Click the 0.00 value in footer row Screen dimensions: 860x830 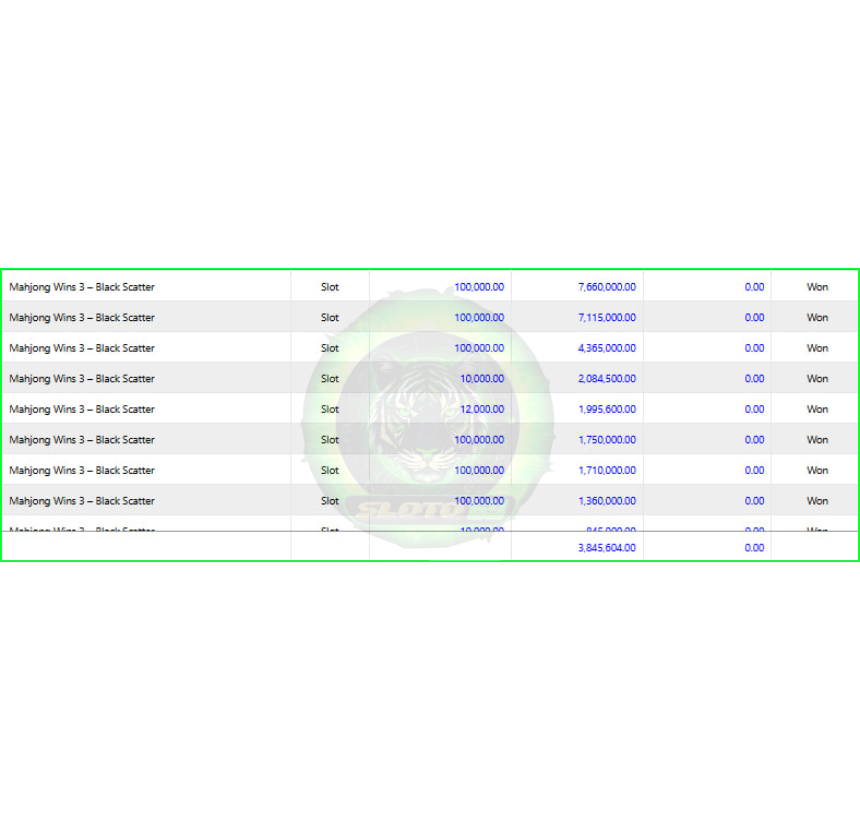click(x=754, y=547)
